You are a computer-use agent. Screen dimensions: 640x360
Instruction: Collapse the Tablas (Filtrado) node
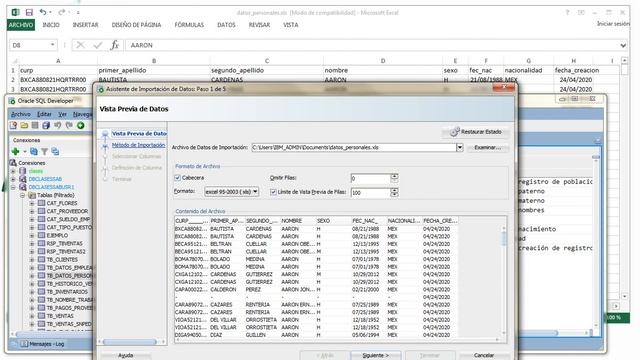(23, 195)
